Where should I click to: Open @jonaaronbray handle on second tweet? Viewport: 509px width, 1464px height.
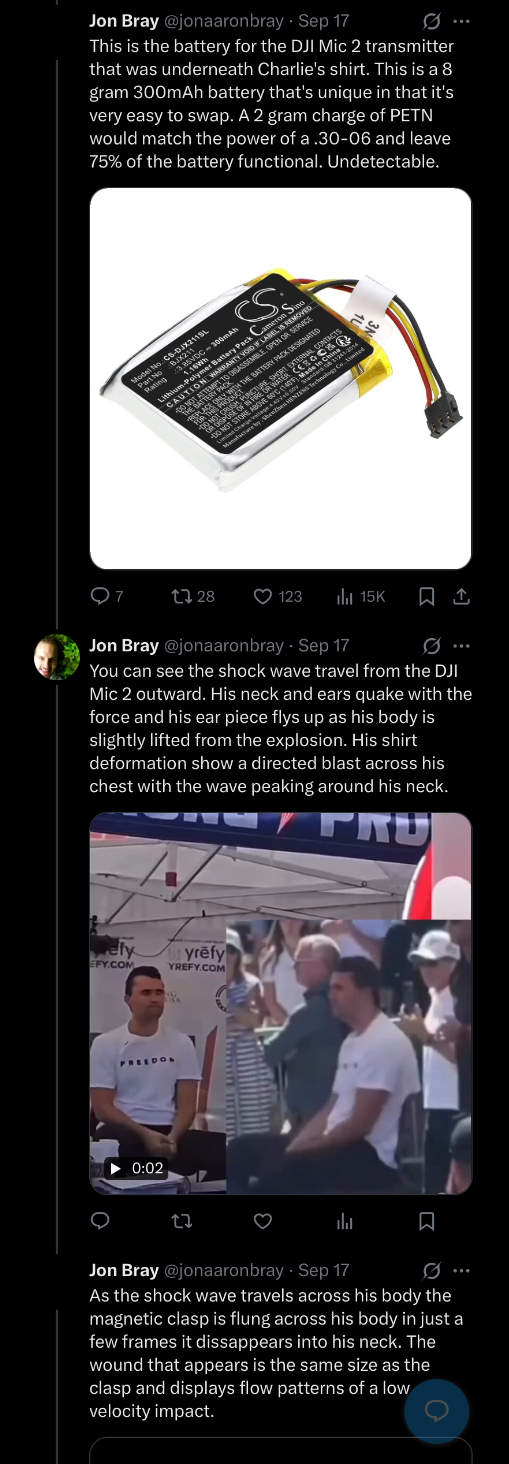(x=224, y=645)
